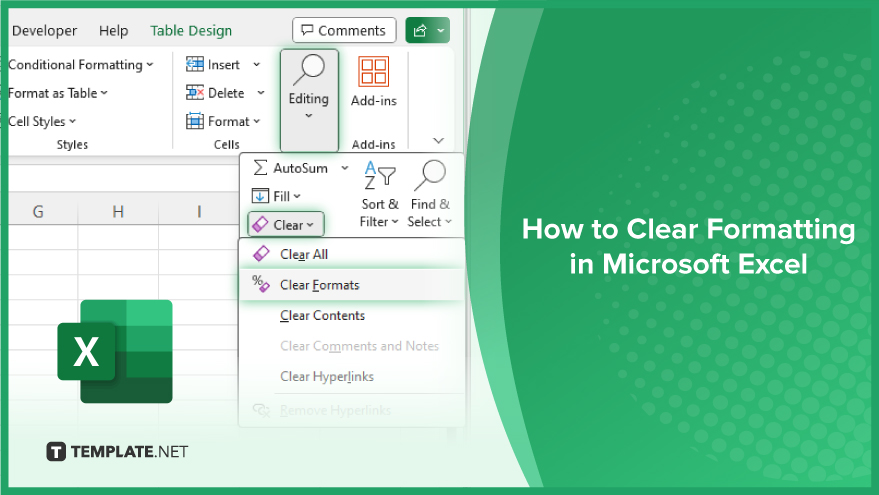Viewport: 879px width, 495px height.
Task: Click the Editing button label
Action: pyautogui.click(x=308, y=99)
